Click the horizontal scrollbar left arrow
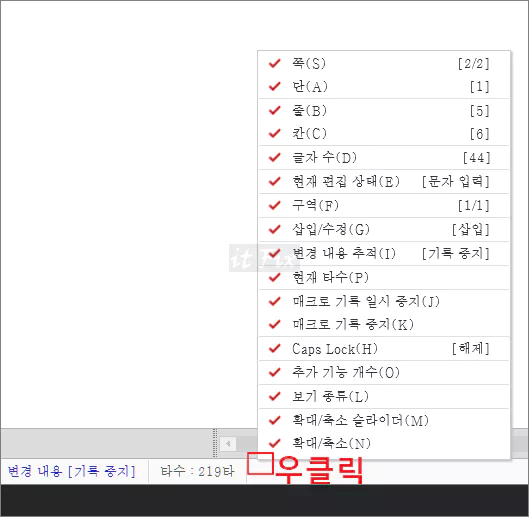 click(228, 443)
